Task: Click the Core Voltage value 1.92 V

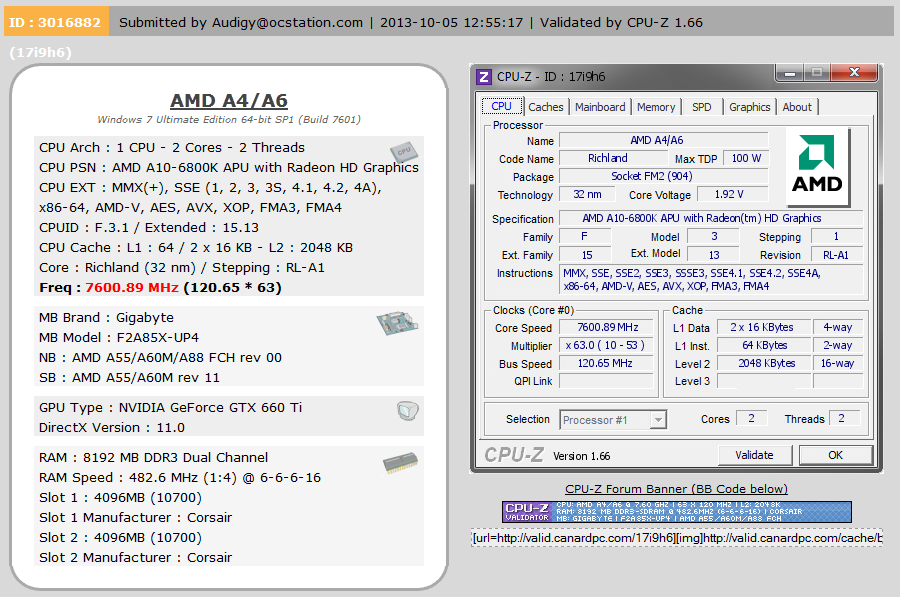Action: click(732, 194)
